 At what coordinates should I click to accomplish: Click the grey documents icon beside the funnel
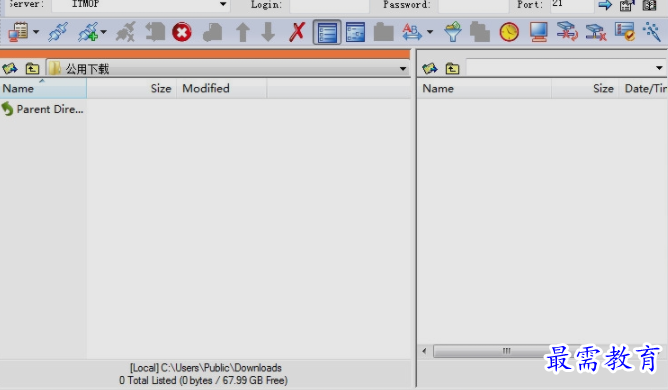pyautogui.click(x=480, y=32)
